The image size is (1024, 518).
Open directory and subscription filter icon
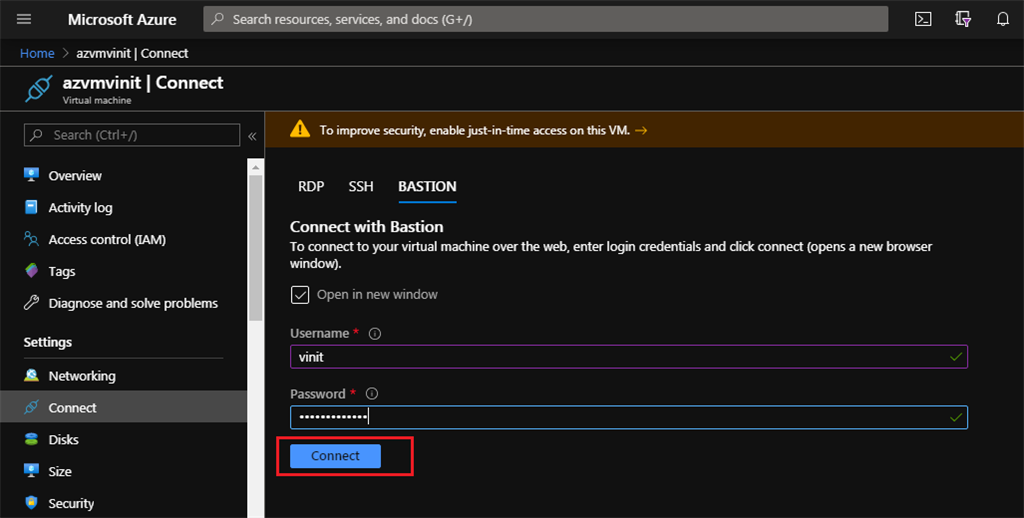tap(963, 19)
